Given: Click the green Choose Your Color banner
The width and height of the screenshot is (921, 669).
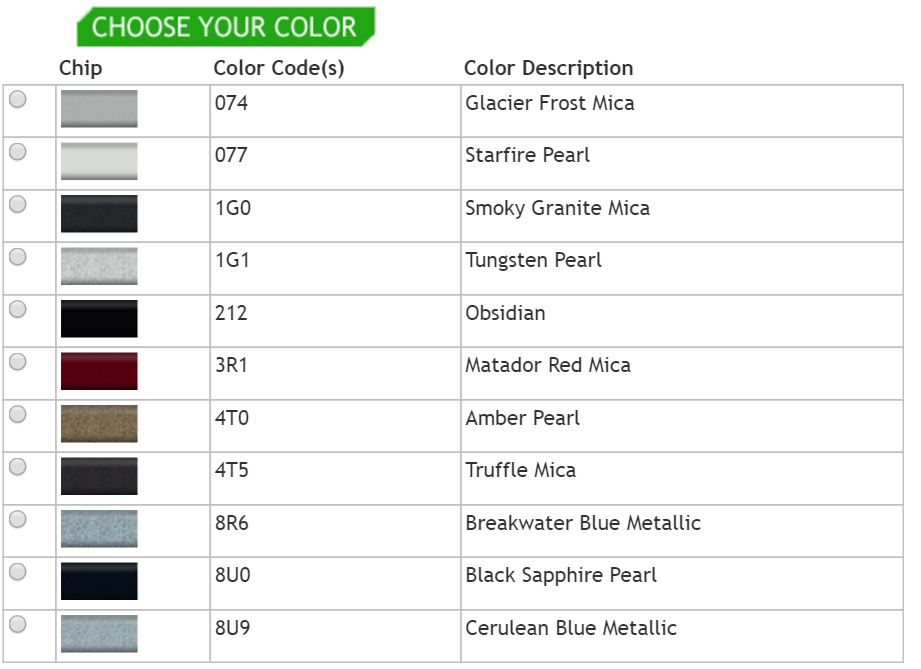Looking at the screenshot, I should [x=225, y=27].
